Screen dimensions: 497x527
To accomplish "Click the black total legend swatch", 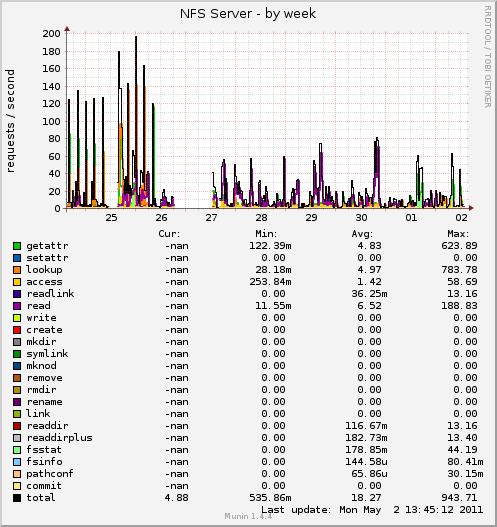I will point(17,498).
